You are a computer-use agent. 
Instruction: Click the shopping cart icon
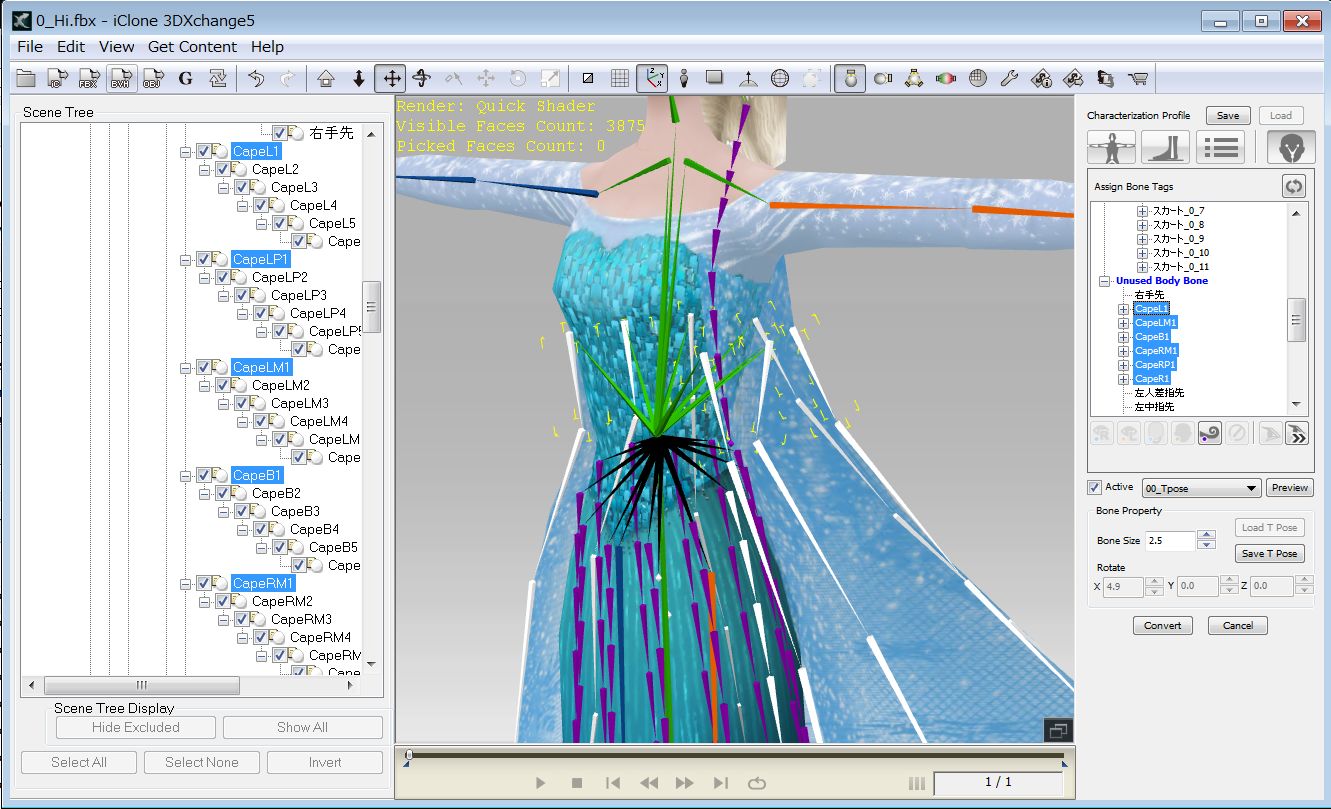[x=1137, y=78]
